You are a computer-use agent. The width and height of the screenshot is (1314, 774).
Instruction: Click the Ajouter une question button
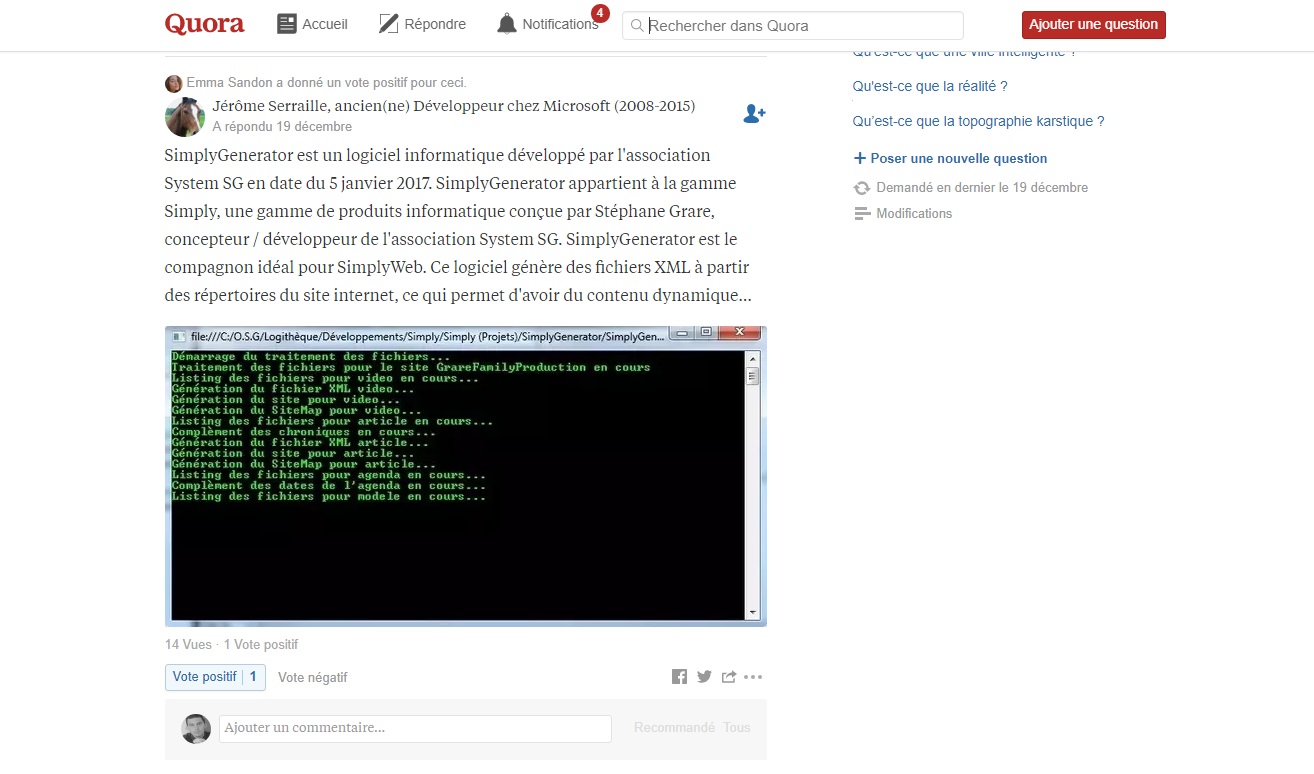click(1093, 25)
